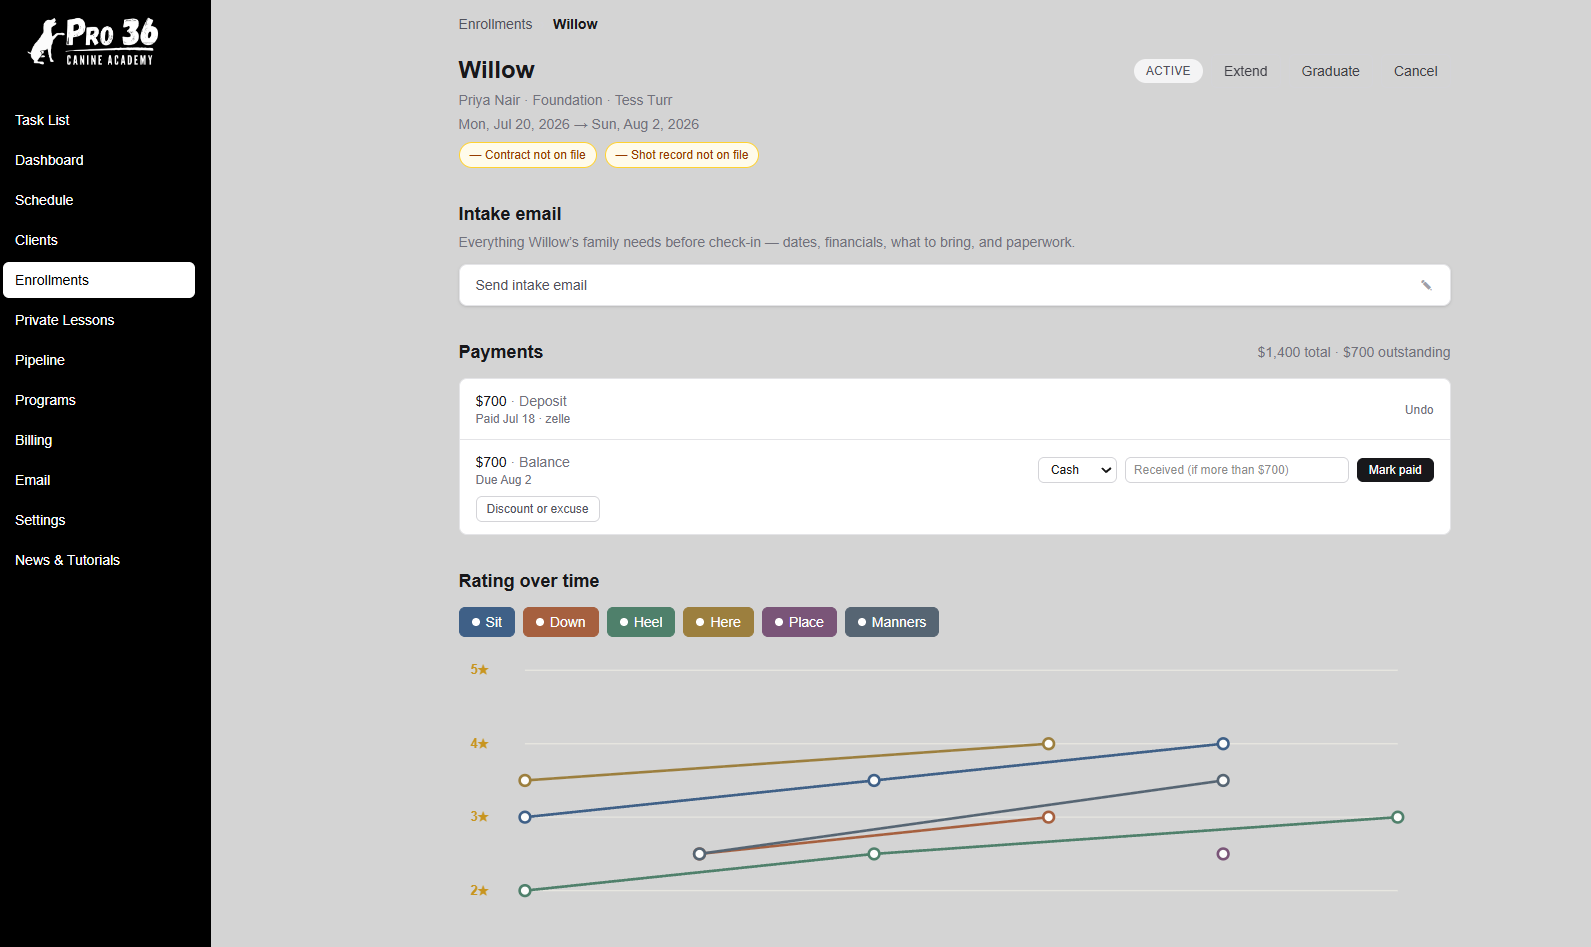
Task: Click the "Priya Nair · Foundation · Tess Turr" line
Action: [565, 100]
